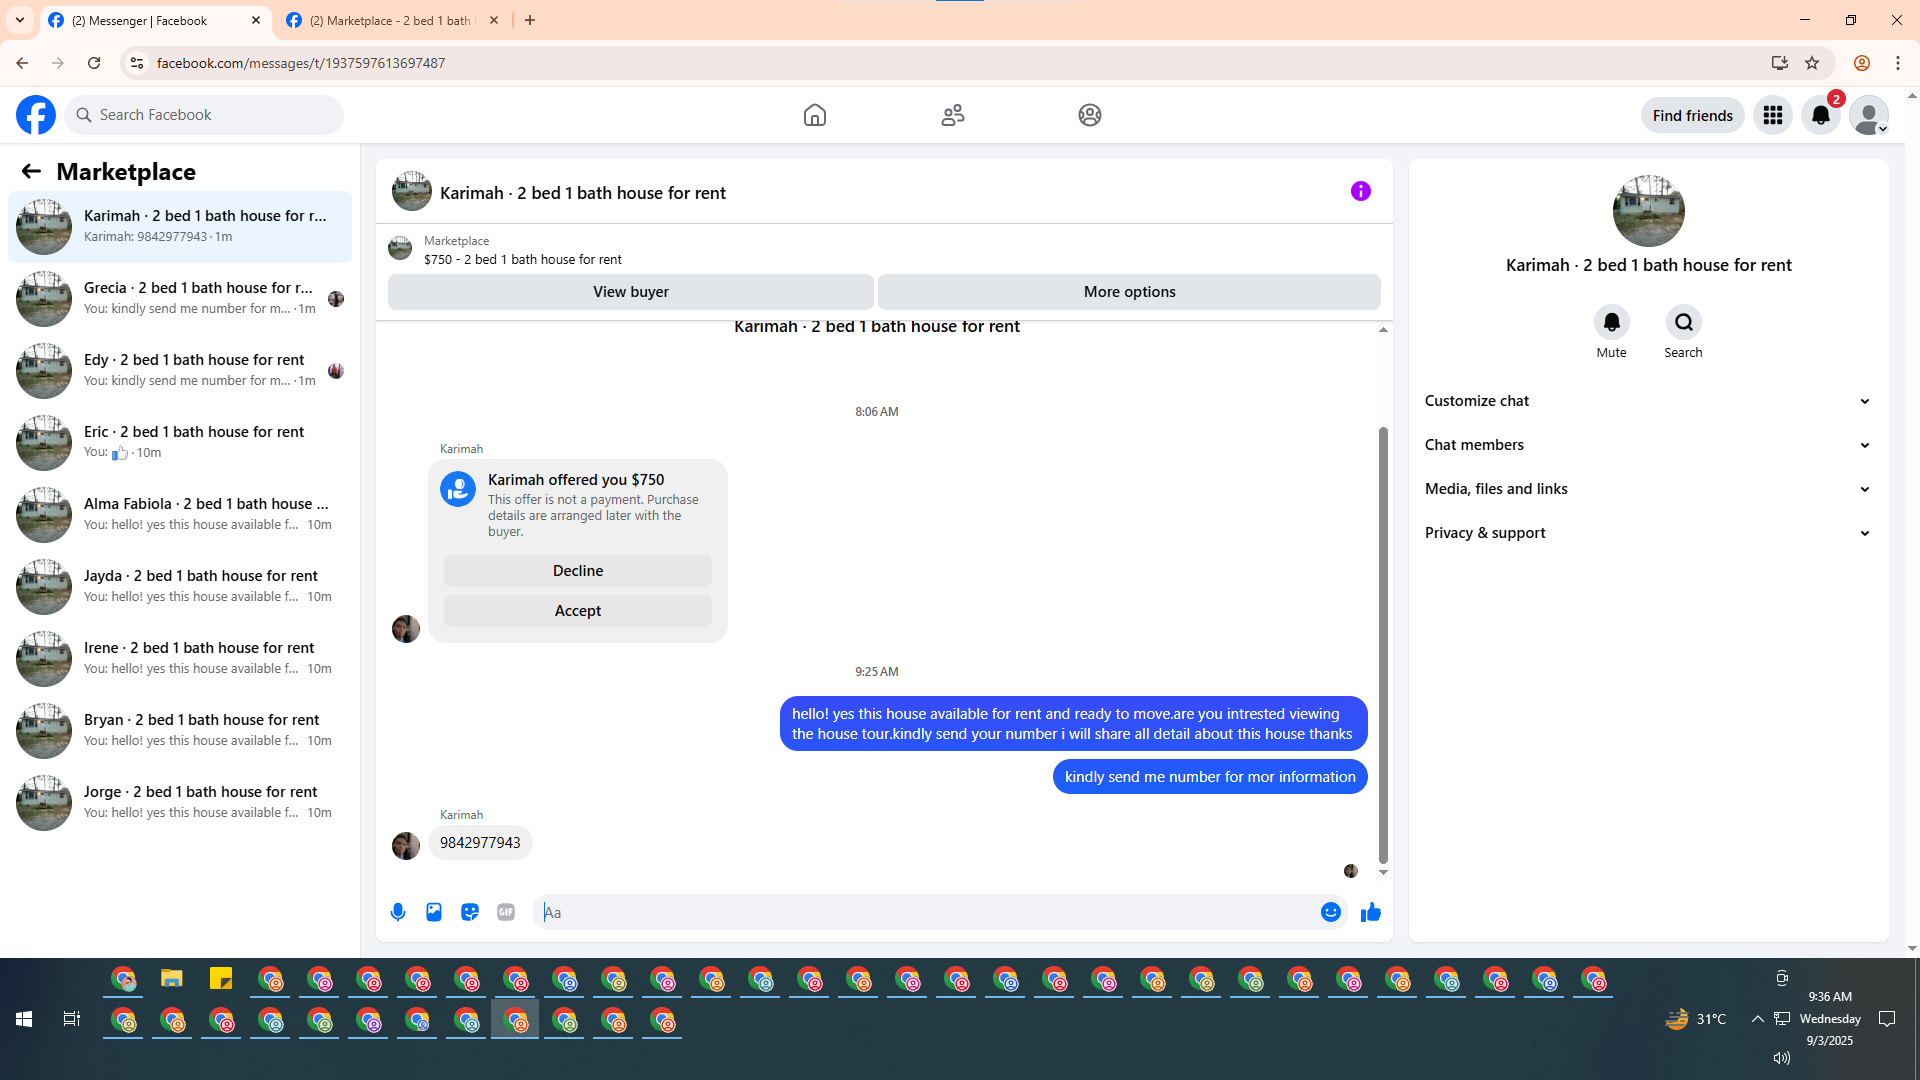Open the Windows Start menu

pos(24,1019)
